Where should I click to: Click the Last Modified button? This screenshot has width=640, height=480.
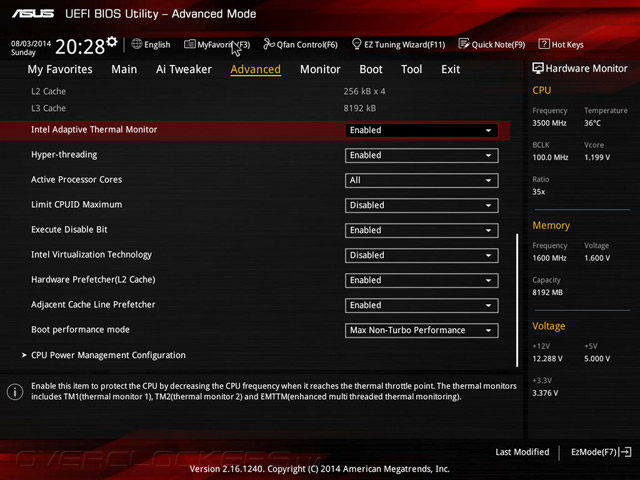click(522, 452)
